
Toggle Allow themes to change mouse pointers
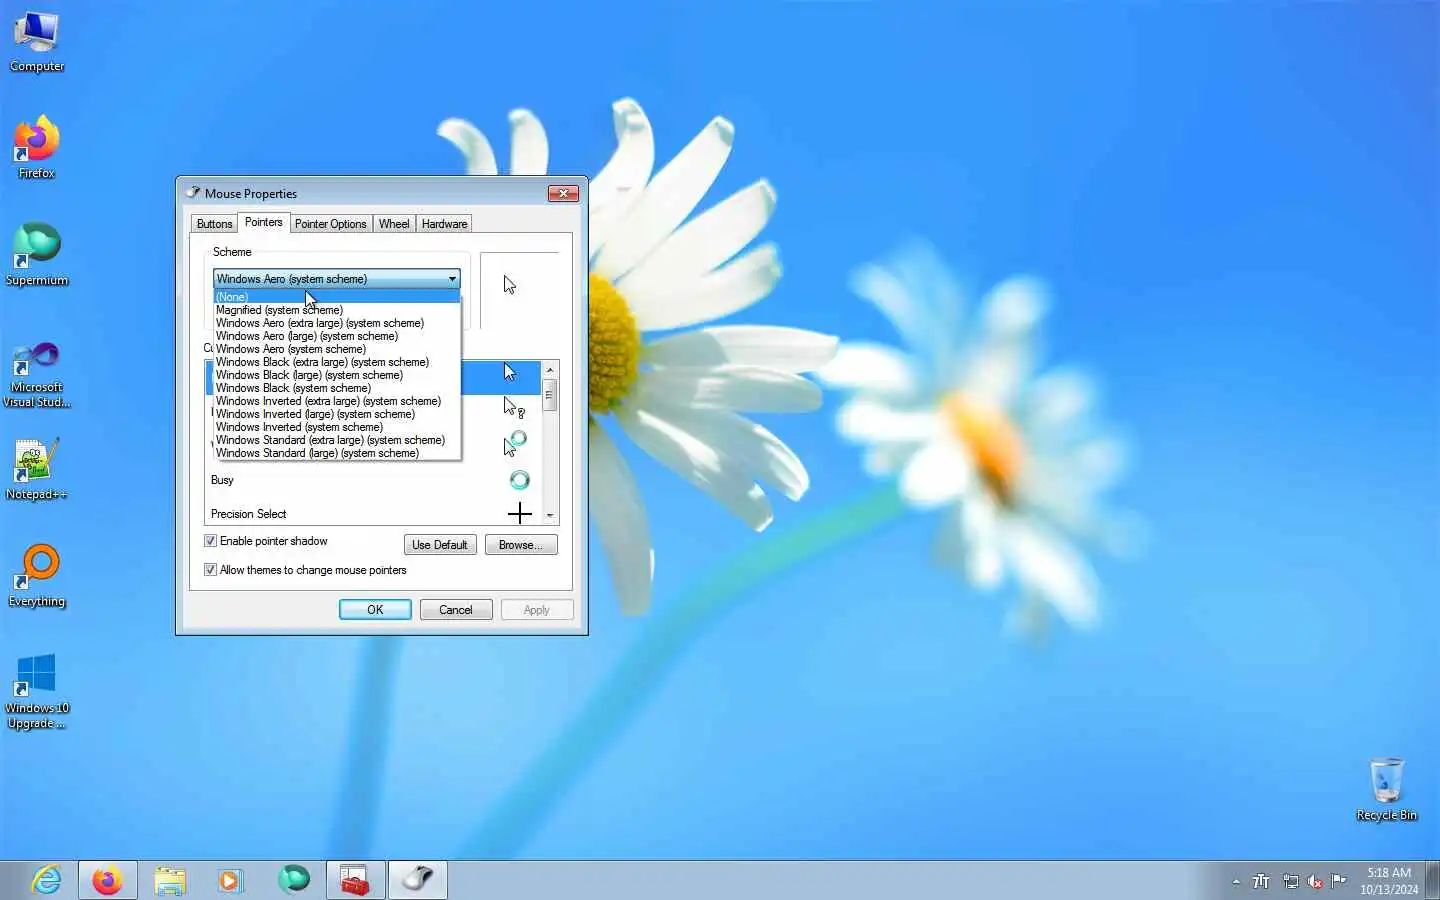click(210, 570)
